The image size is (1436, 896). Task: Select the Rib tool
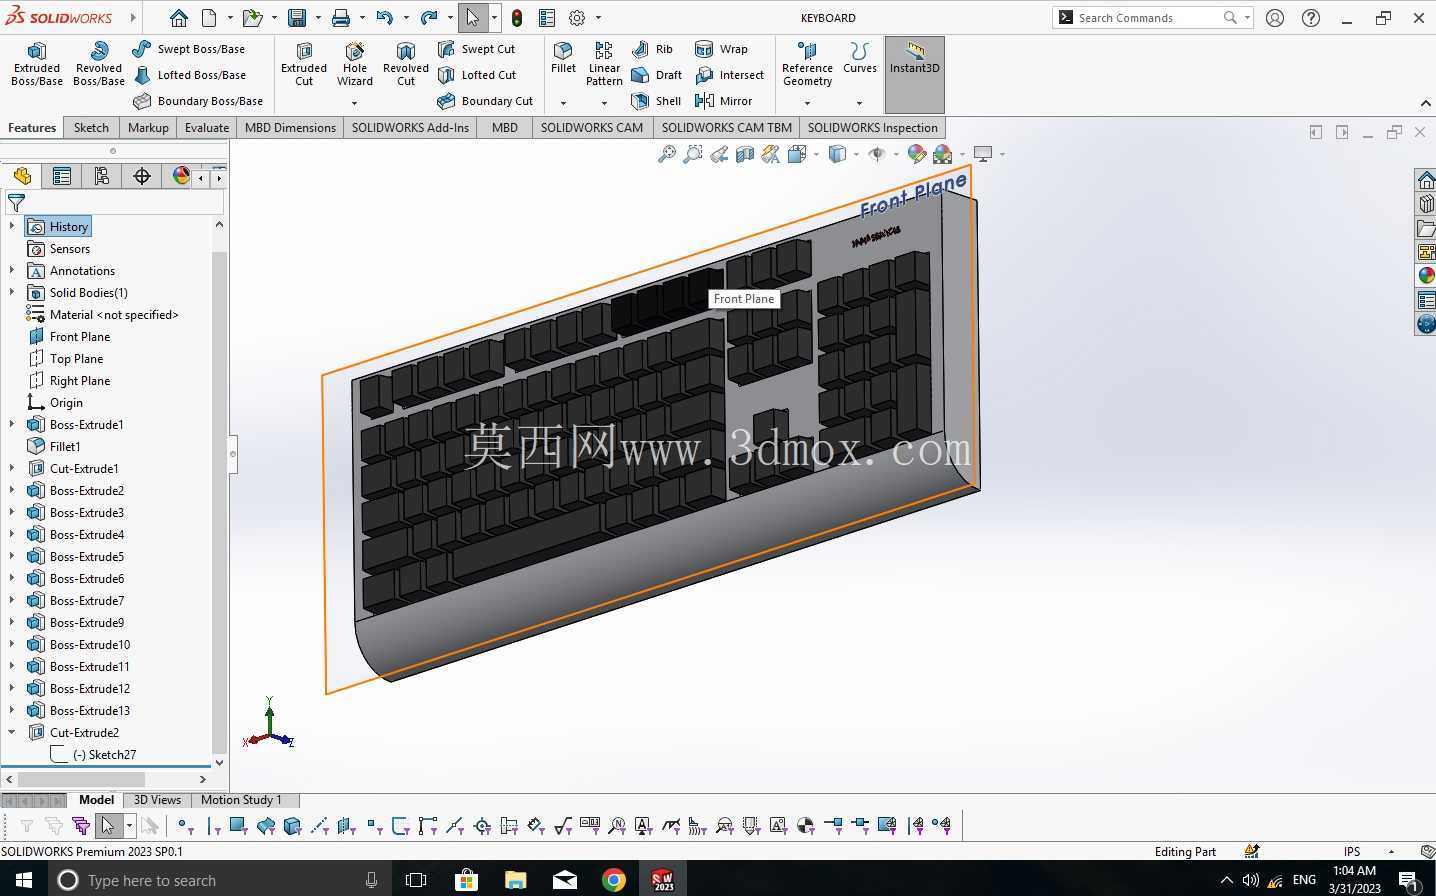[652, 49]
